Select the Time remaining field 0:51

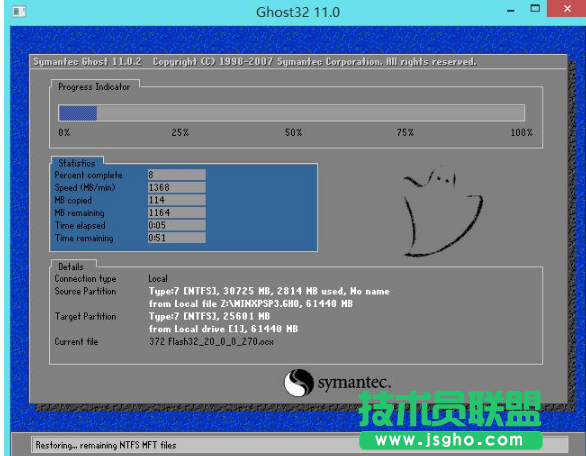(176, 238)
